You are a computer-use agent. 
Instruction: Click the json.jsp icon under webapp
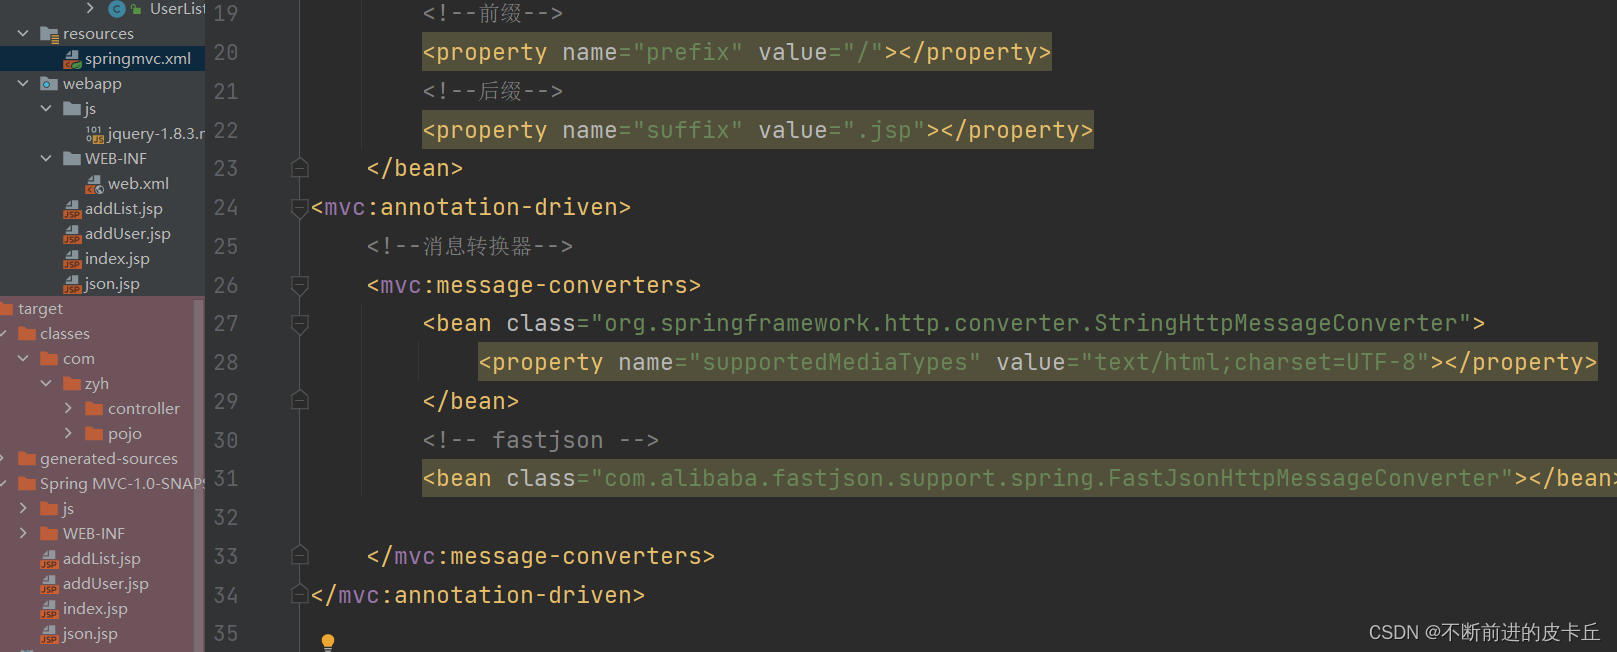click(x=72, y=284)
